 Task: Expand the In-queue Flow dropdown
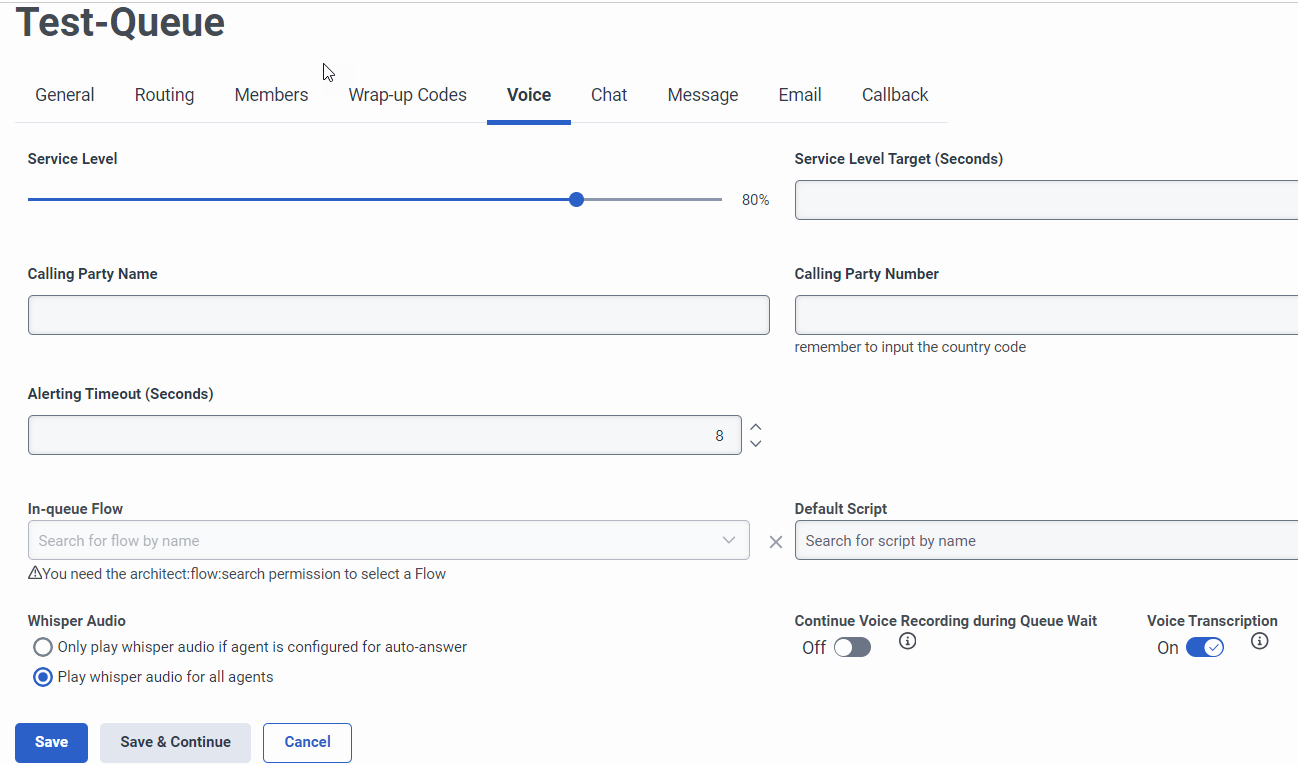point(729,540)
